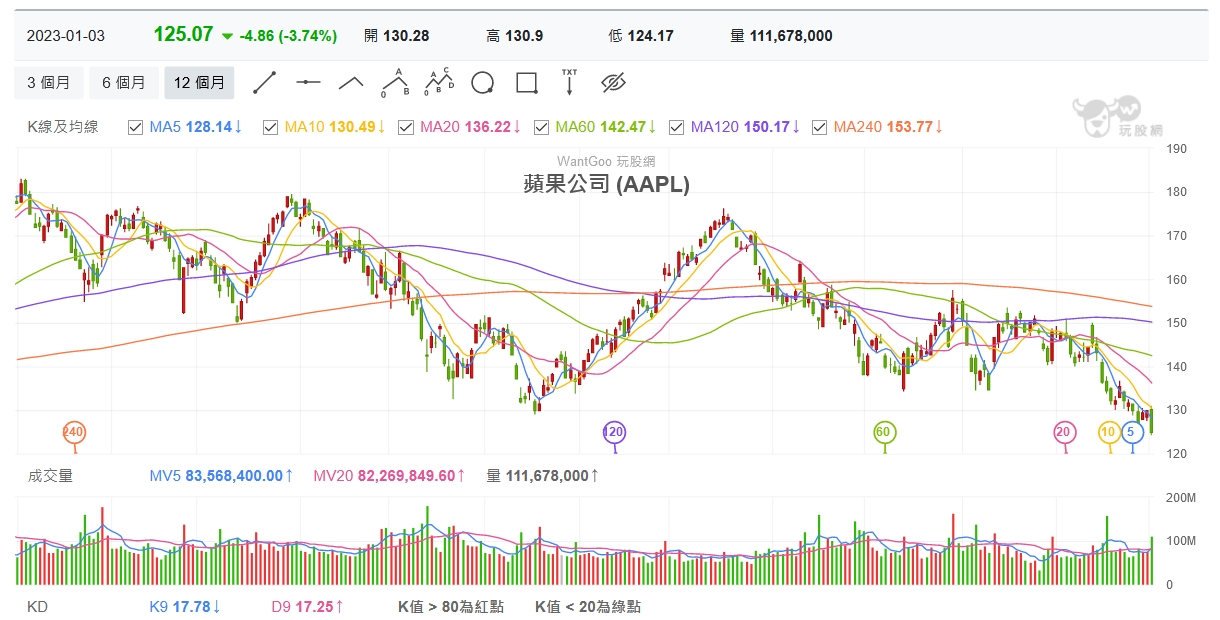Select the trend line drawing tool
Viewport: 1220px width, 620px height.
(x=264, y=83)
